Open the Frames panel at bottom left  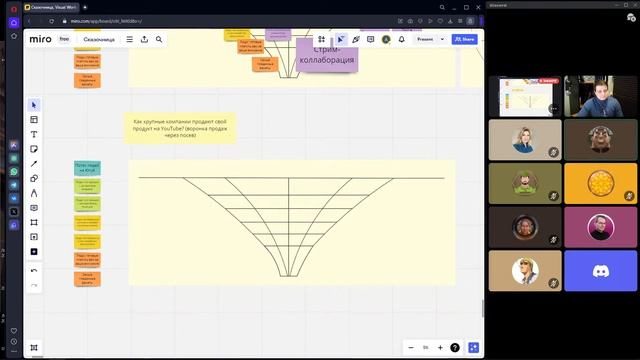34,348
